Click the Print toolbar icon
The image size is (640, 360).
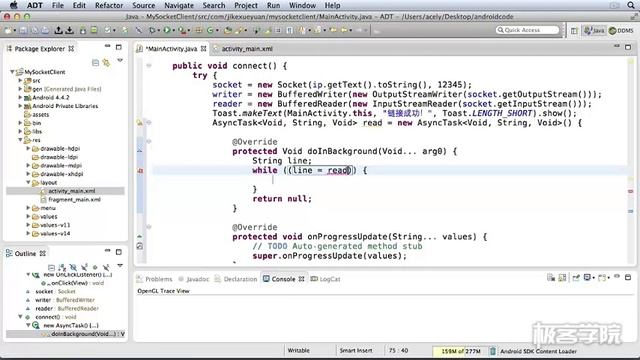pos(44,30)
